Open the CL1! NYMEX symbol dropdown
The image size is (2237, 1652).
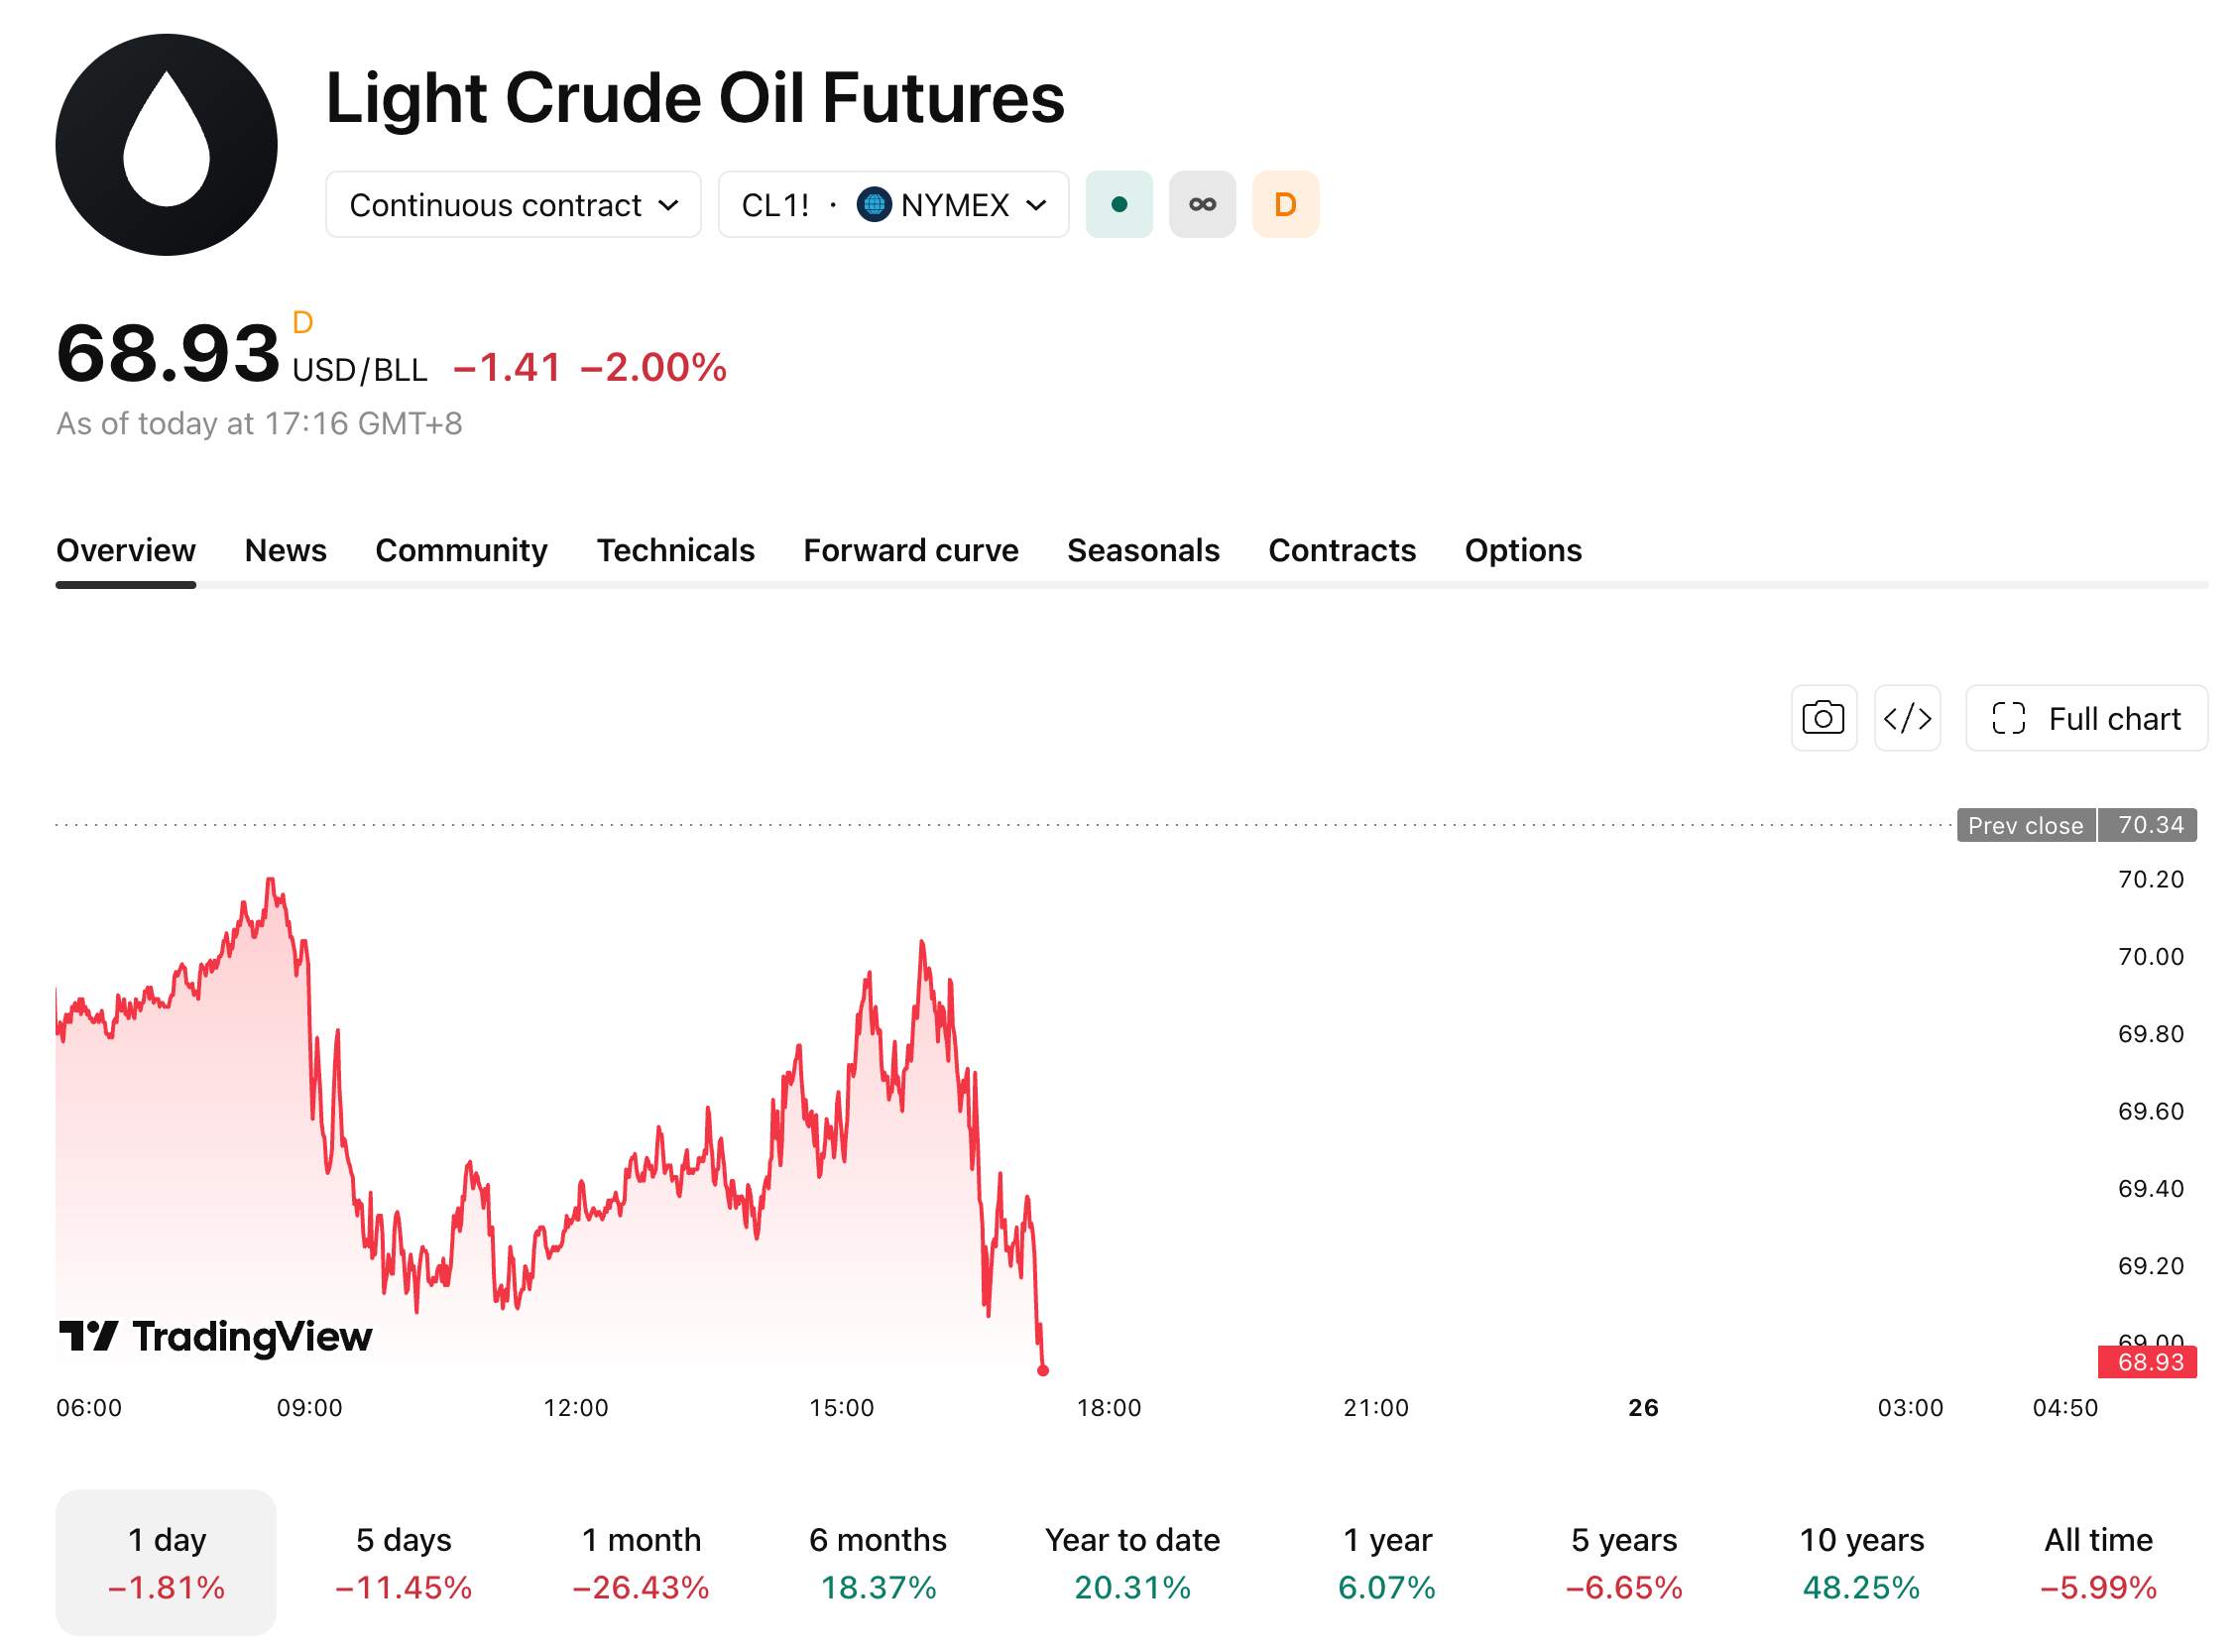(x=895, y=205)
